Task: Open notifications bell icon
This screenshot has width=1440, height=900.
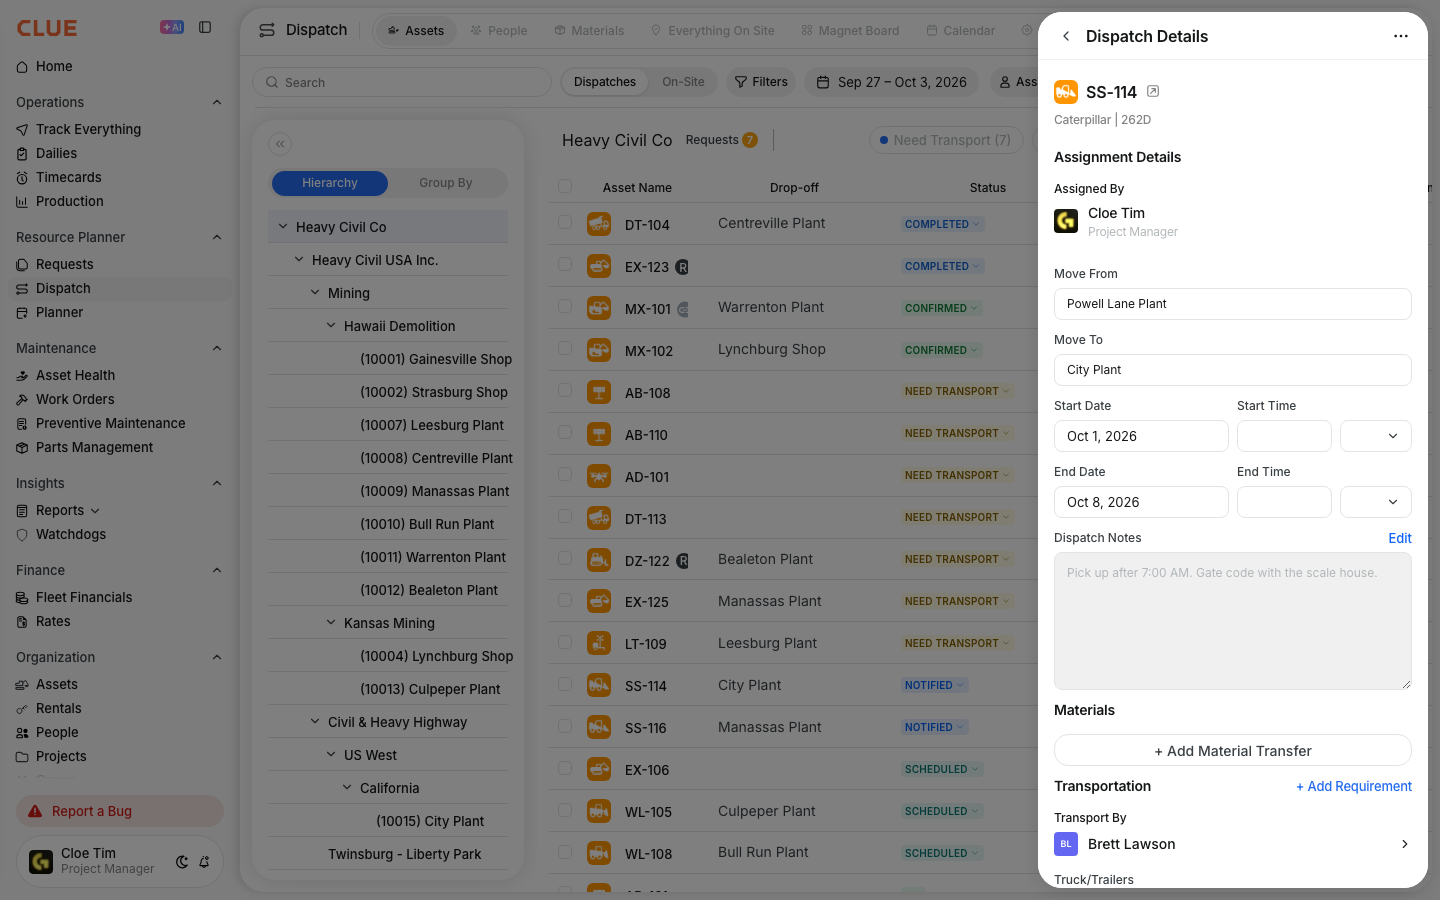Action: tap(204, 861)
